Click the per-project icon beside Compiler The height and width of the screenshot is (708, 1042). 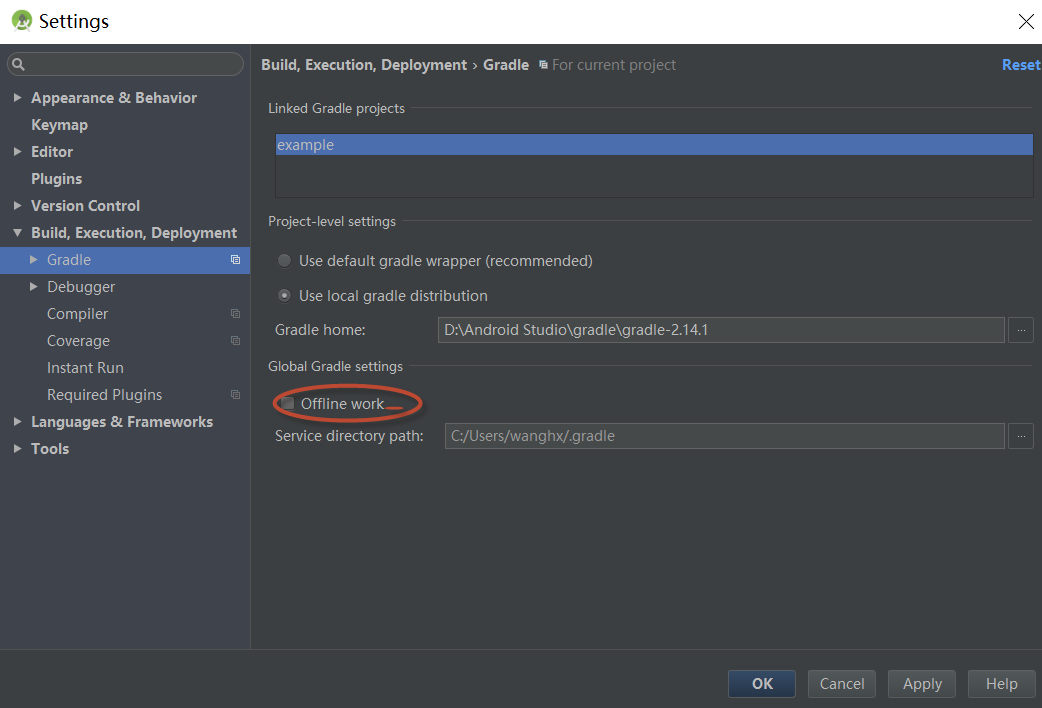tap(235, 314)
